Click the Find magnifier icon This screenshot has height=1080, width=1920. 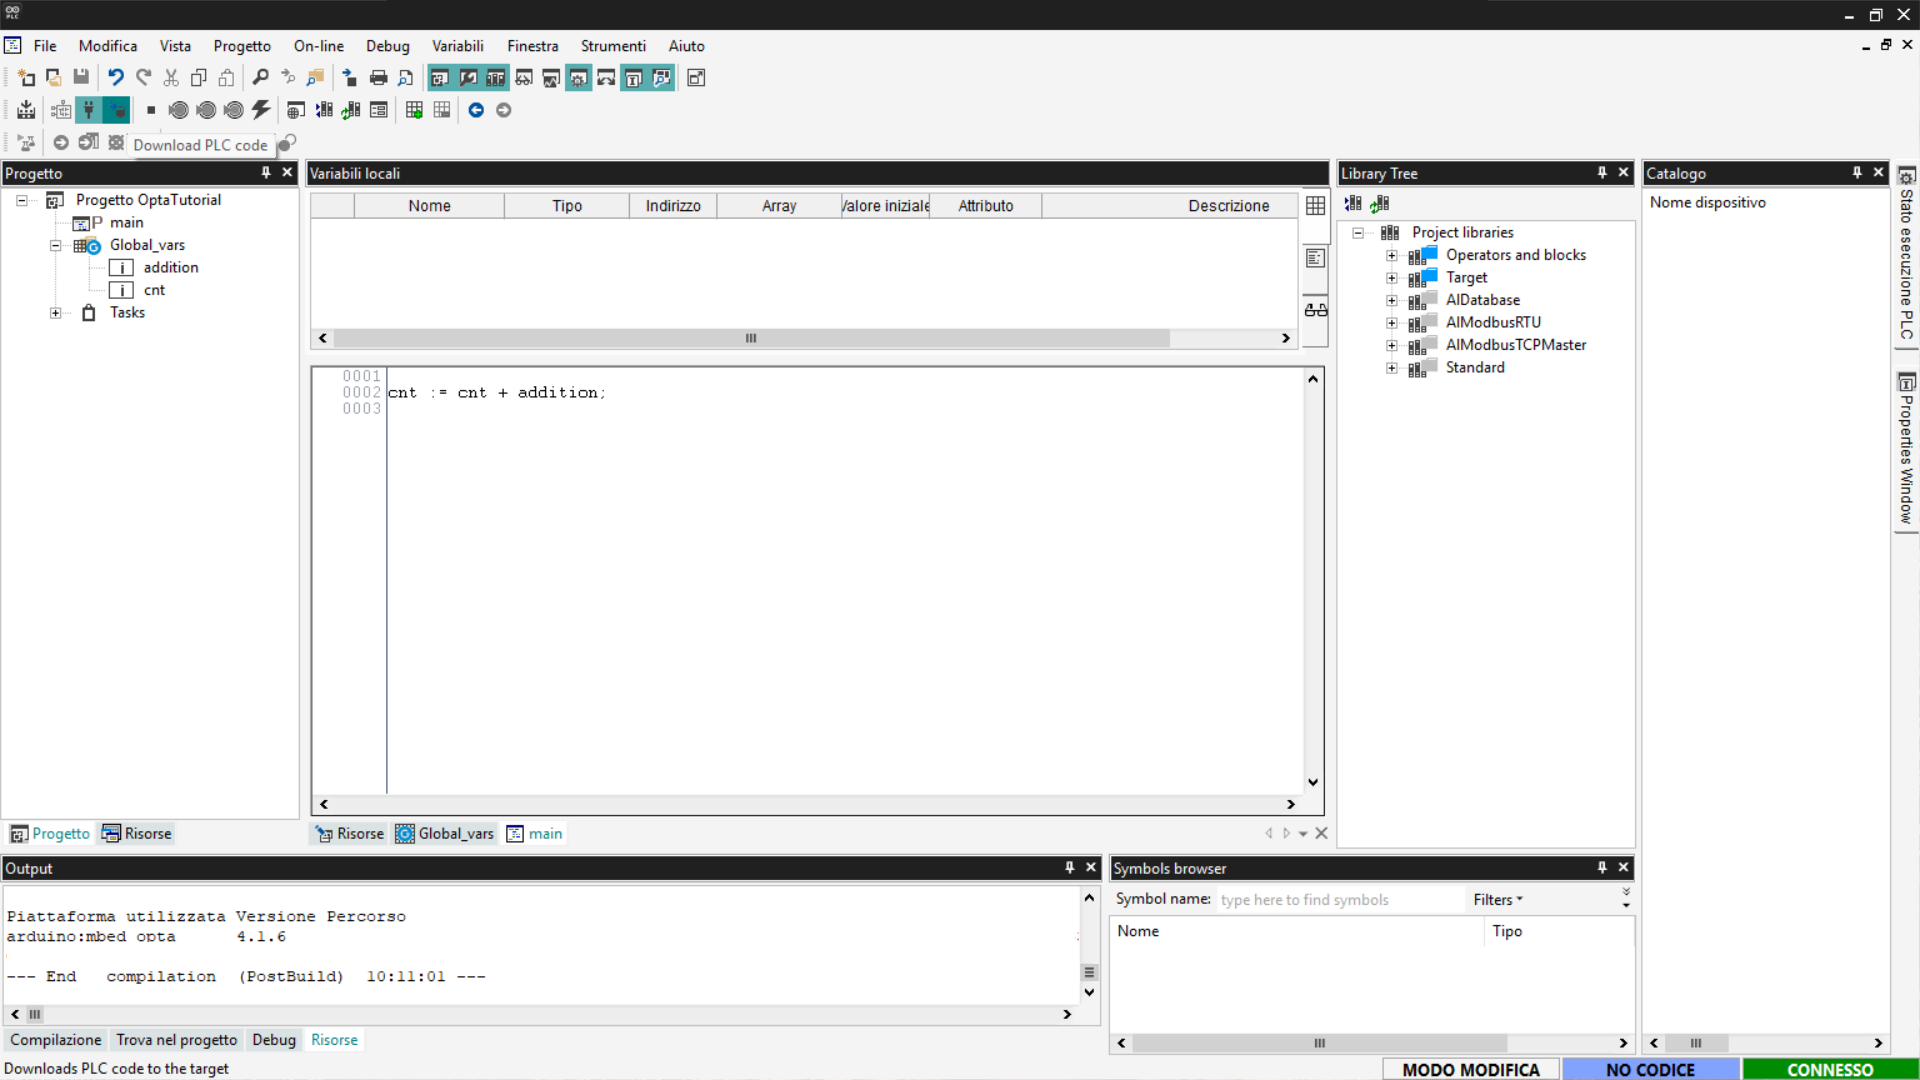[260, 78]
